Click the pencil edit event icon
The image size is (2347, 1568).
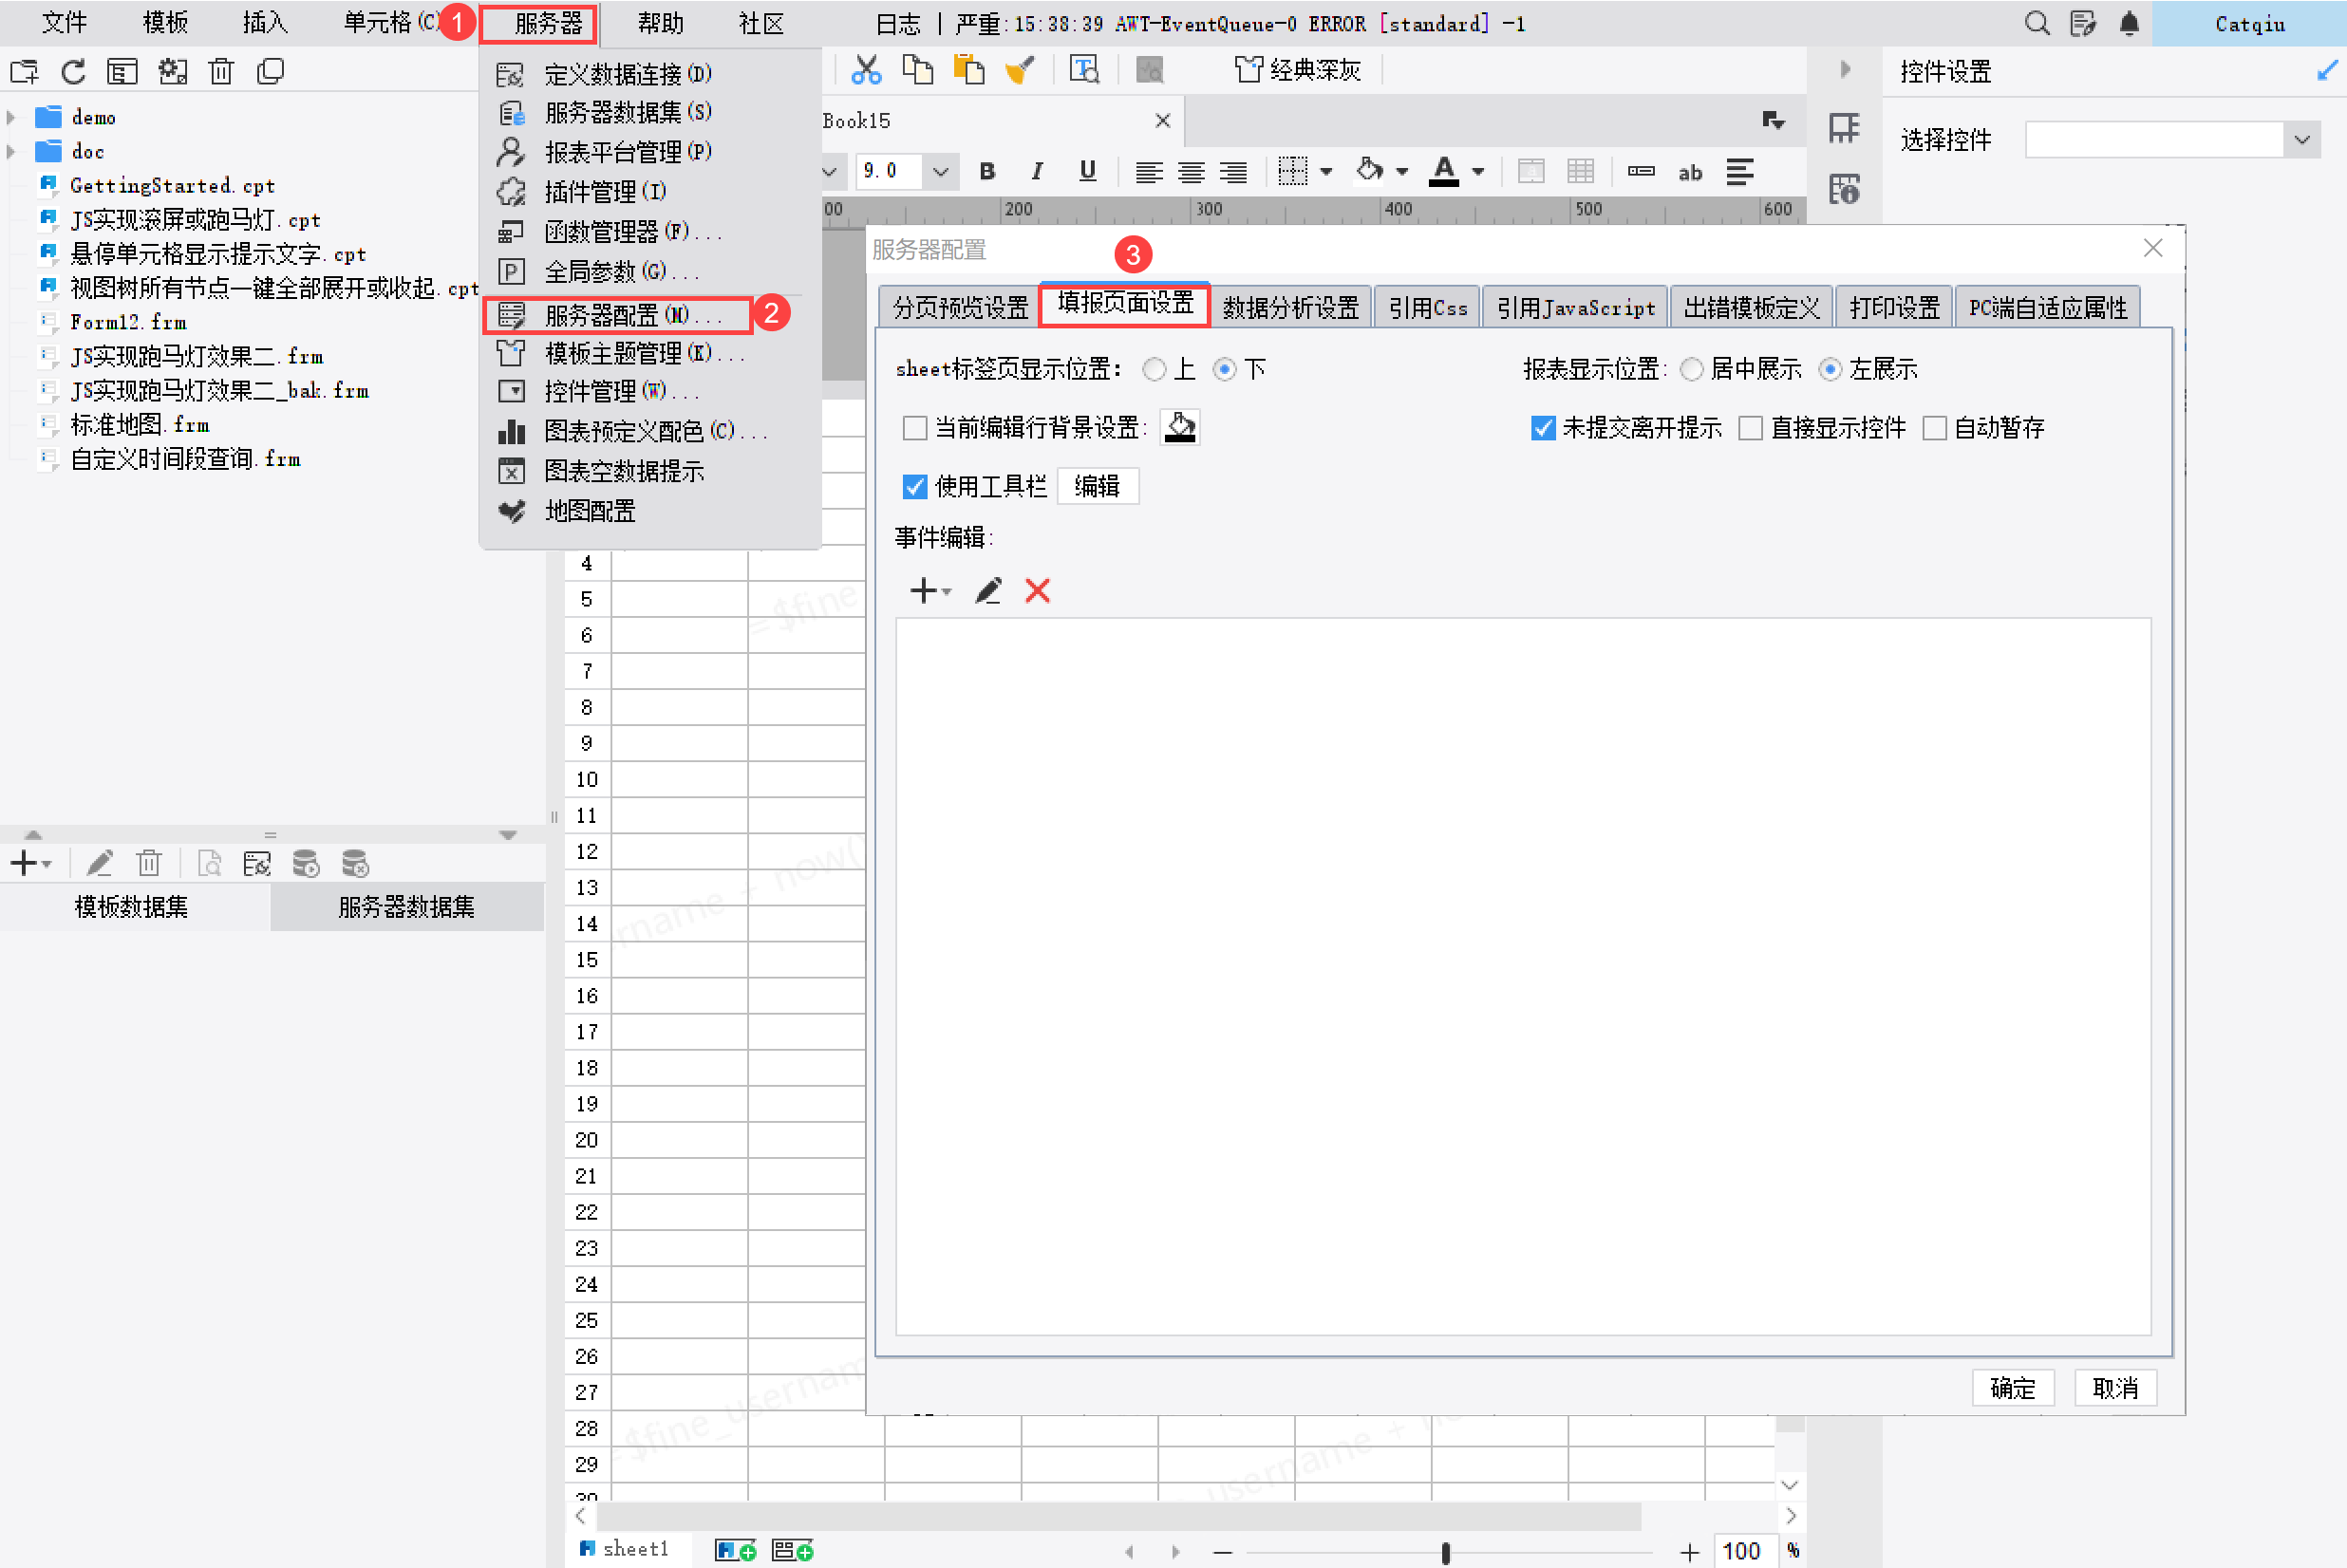click(988, 591)
